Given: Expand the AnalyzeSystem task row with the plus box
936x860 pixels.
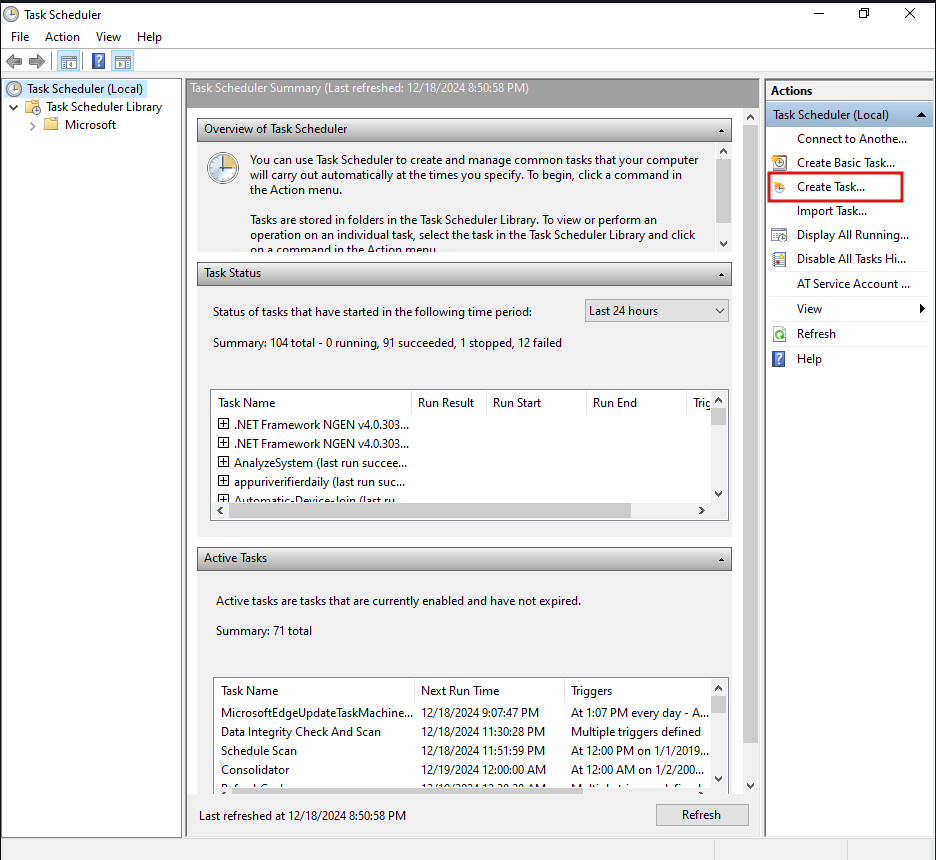Looking at the screenshot, I should tap(224, 462).
